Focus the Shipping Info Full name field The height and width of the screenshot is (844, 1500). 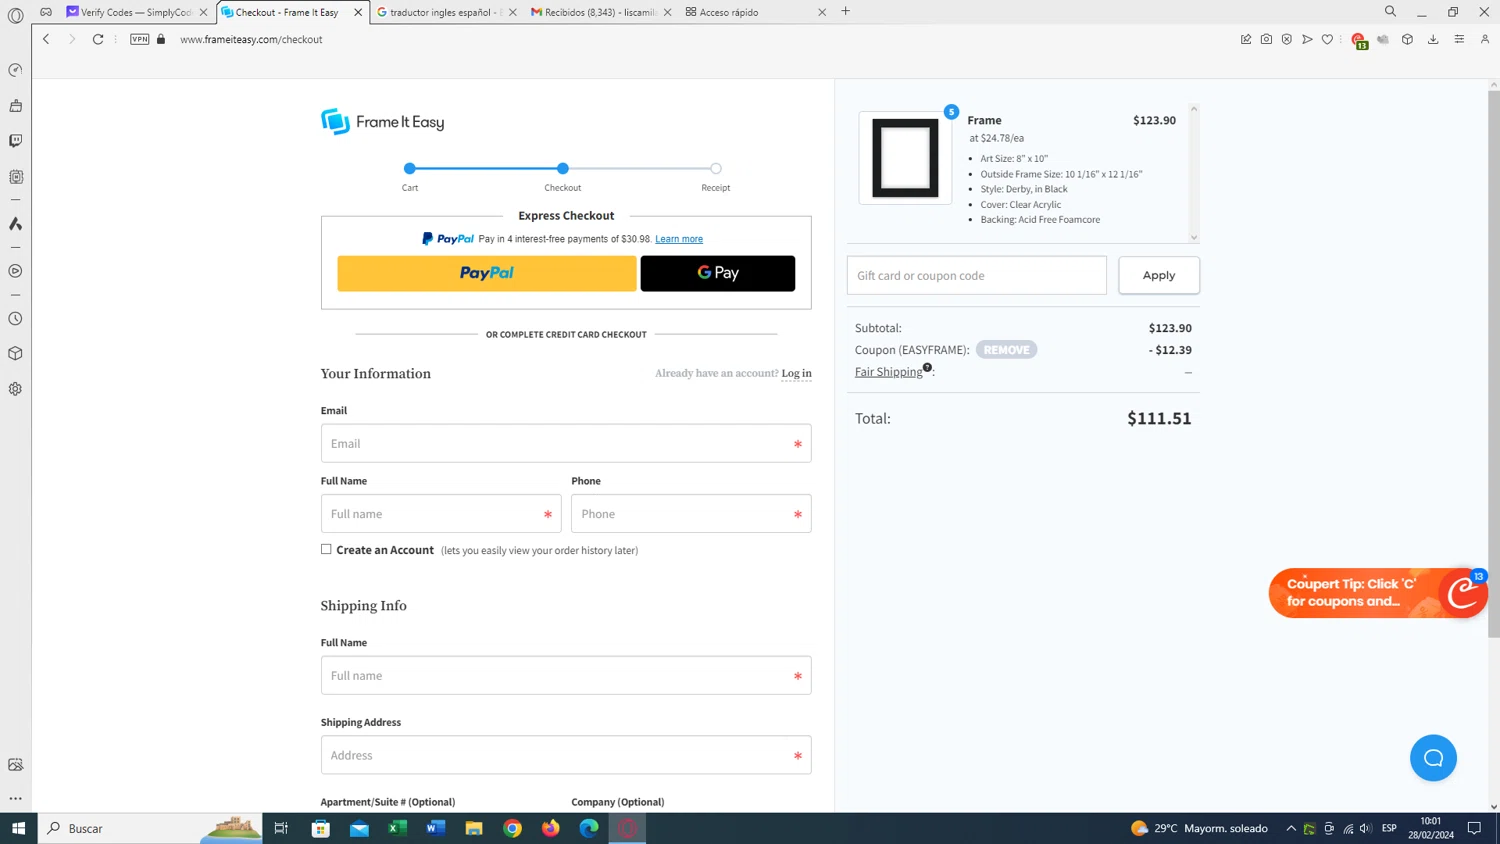(x=566, y=676)
